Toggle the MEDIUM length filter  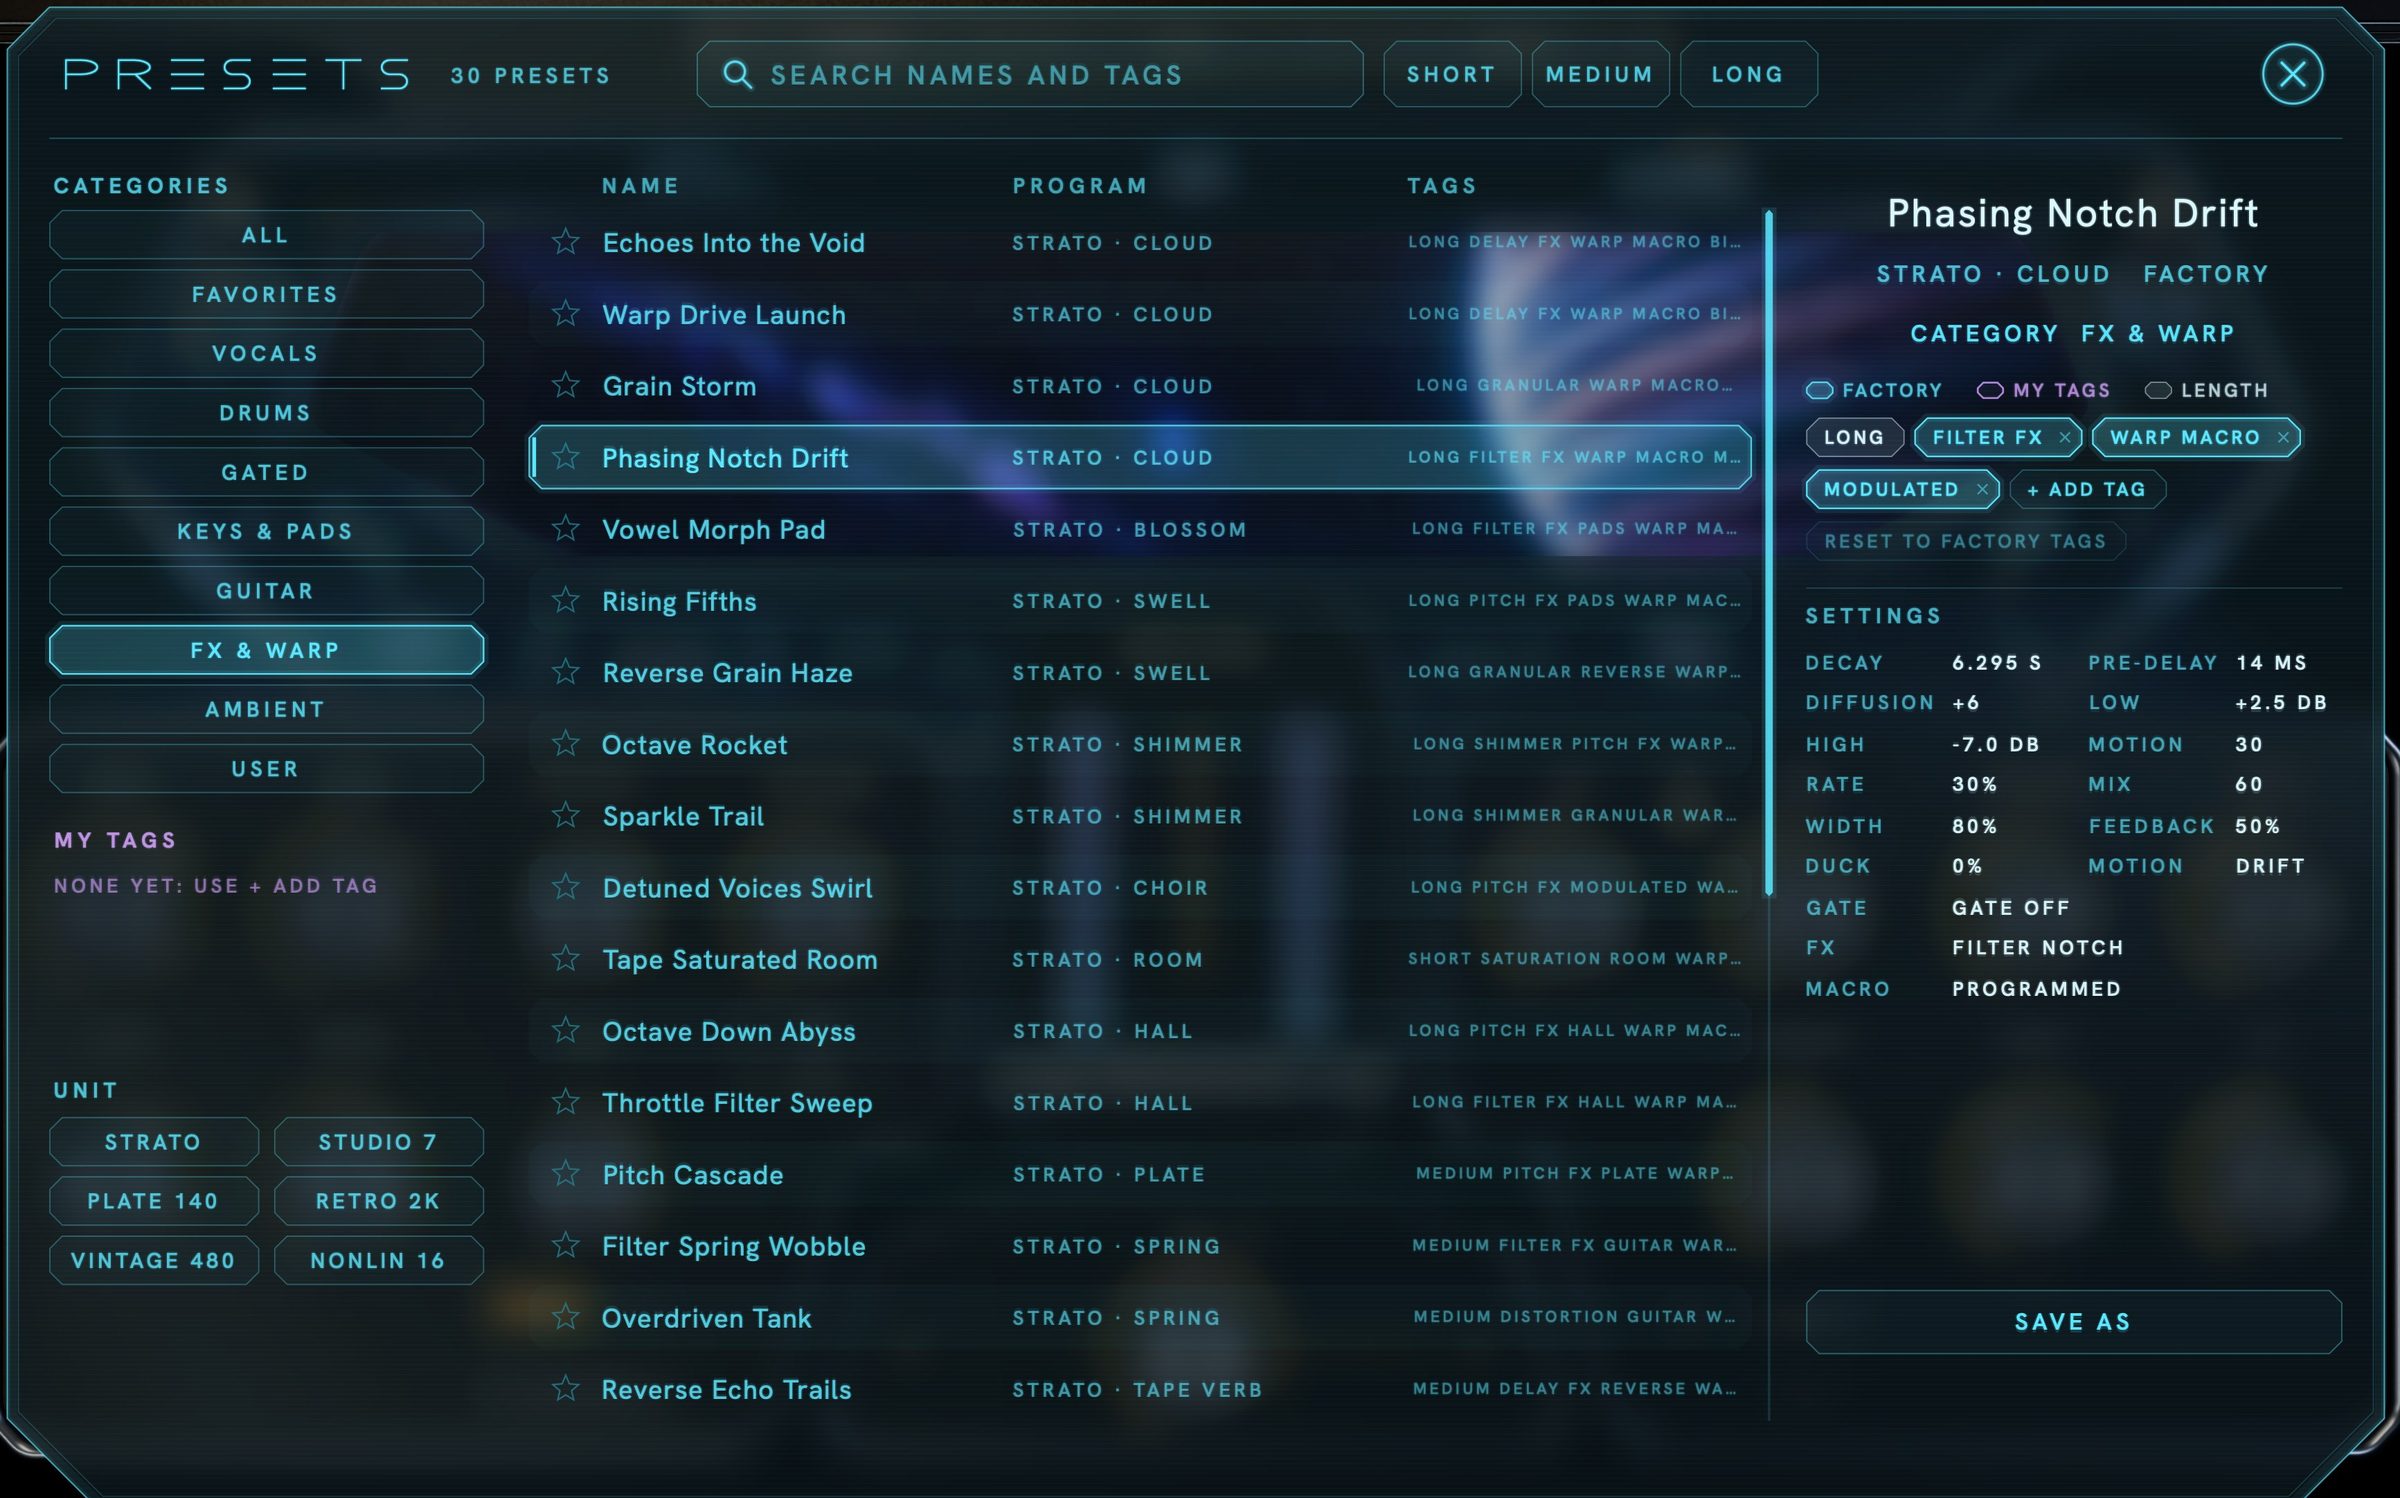coord(1600,74)
